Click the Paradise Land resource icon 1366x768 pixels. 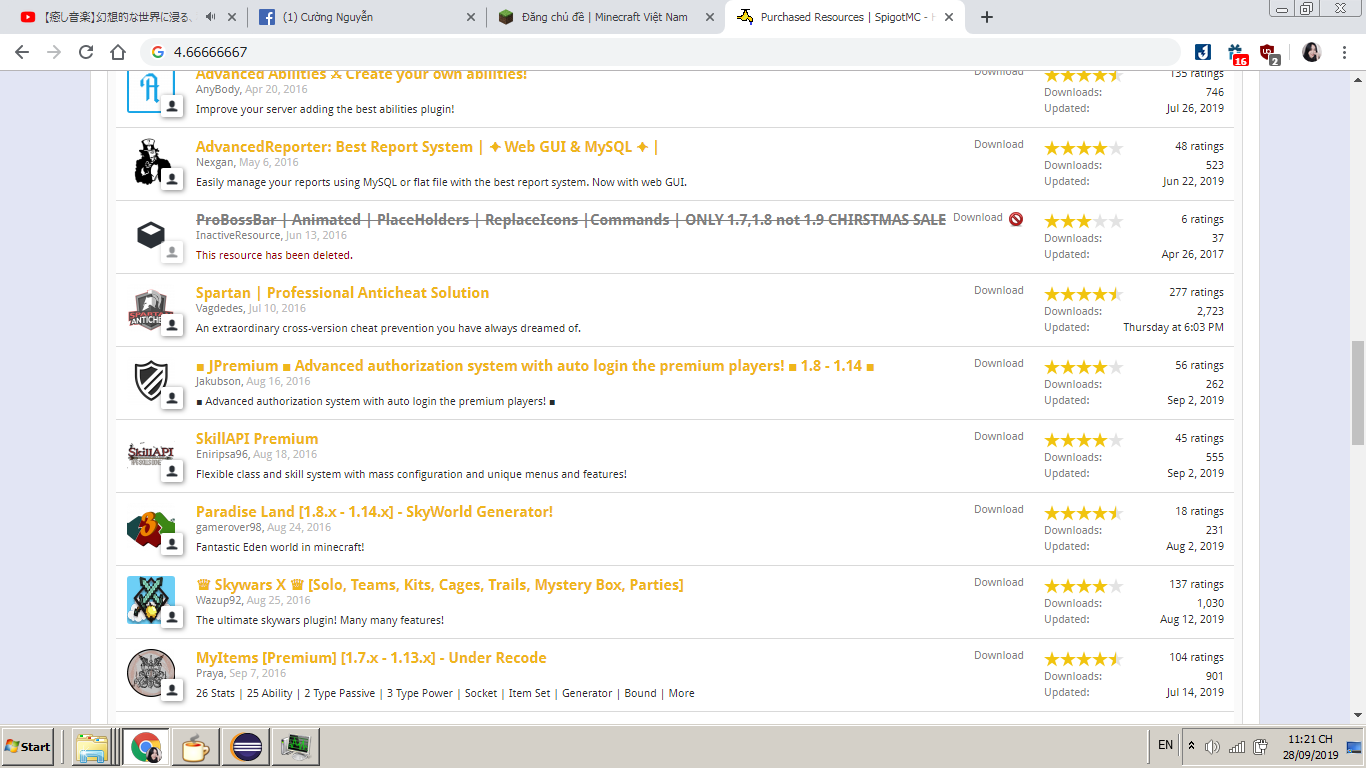tap(151, 528)
